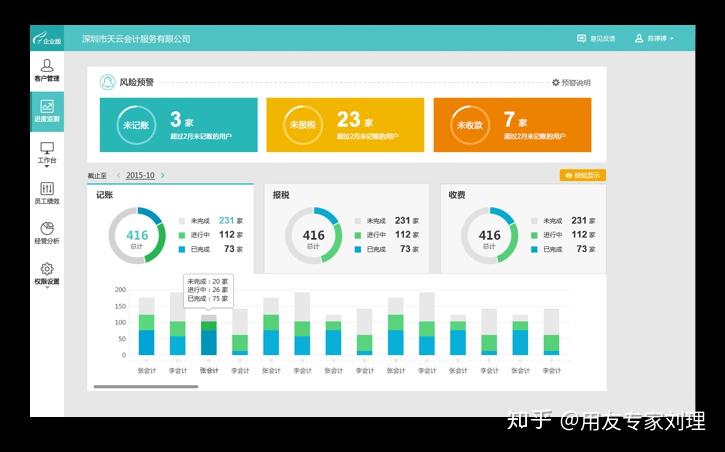This screenshot has width=725, height=452.
Task: Click the highlighted bar under the tooltip
Action: [209, 335]
